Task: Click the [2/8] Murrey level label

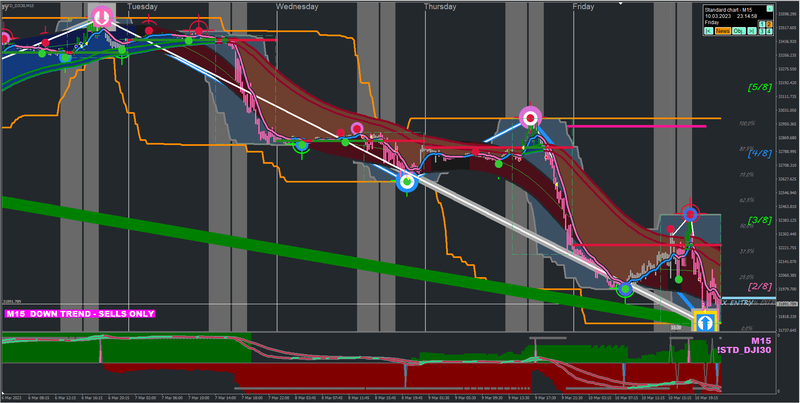Action: click(x=759, y=287)
